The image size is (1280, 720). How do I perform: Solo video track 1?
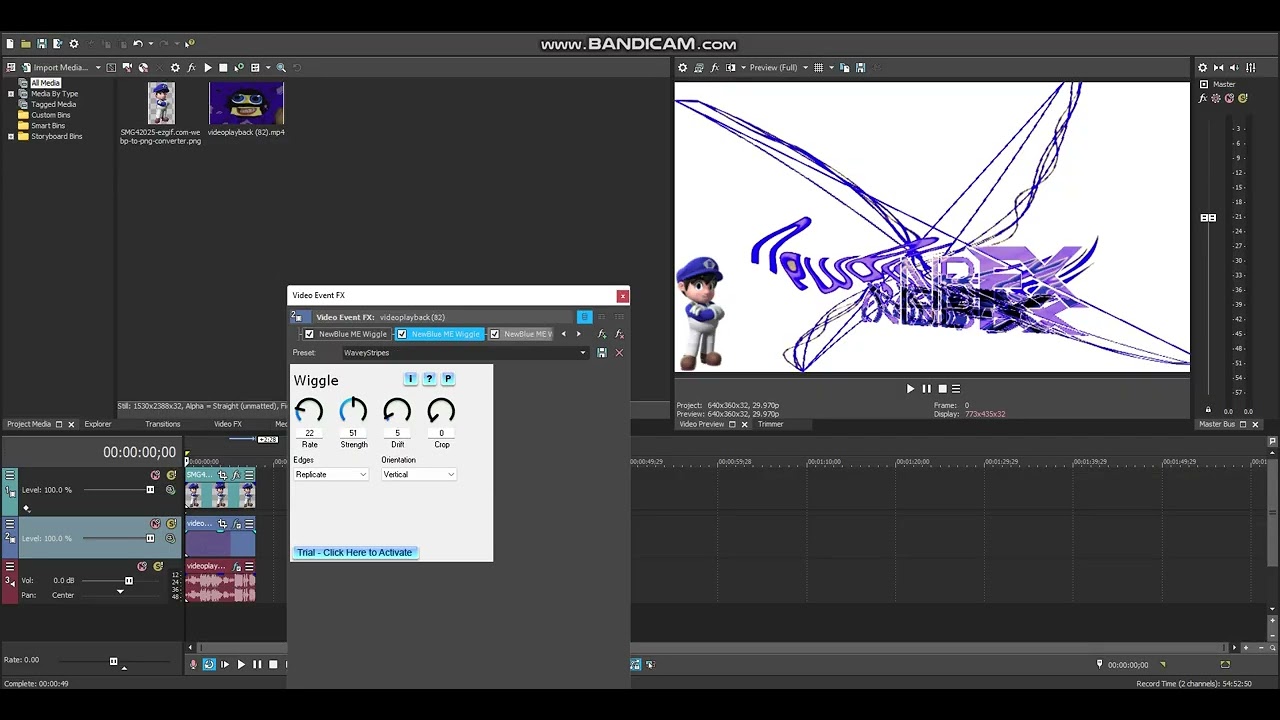[171, 475]
